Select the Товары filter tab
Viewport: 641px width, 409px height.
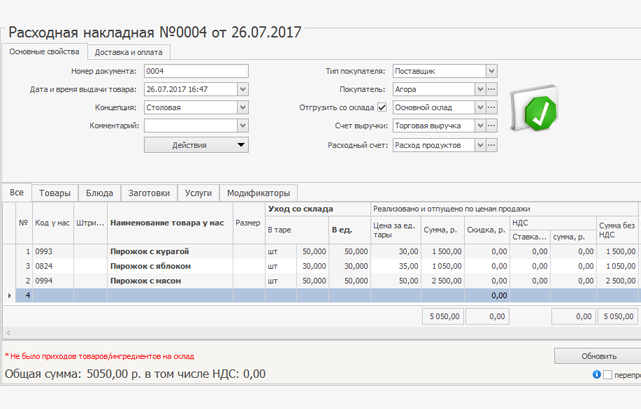[55, 193]
